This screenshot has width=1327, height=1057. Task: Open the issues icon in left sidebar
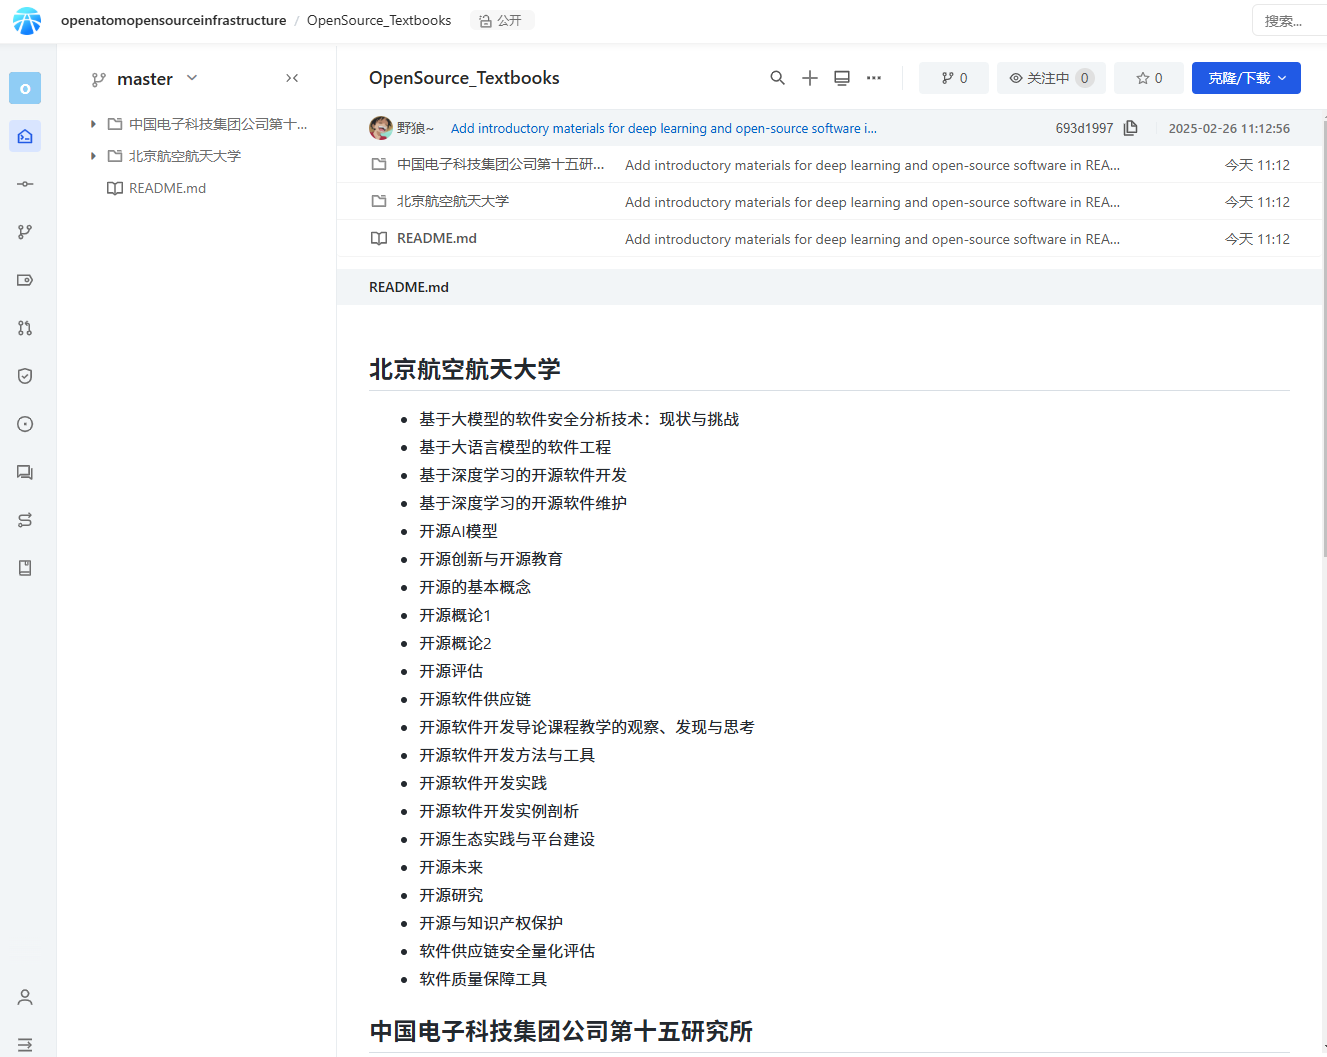(25, 424)
